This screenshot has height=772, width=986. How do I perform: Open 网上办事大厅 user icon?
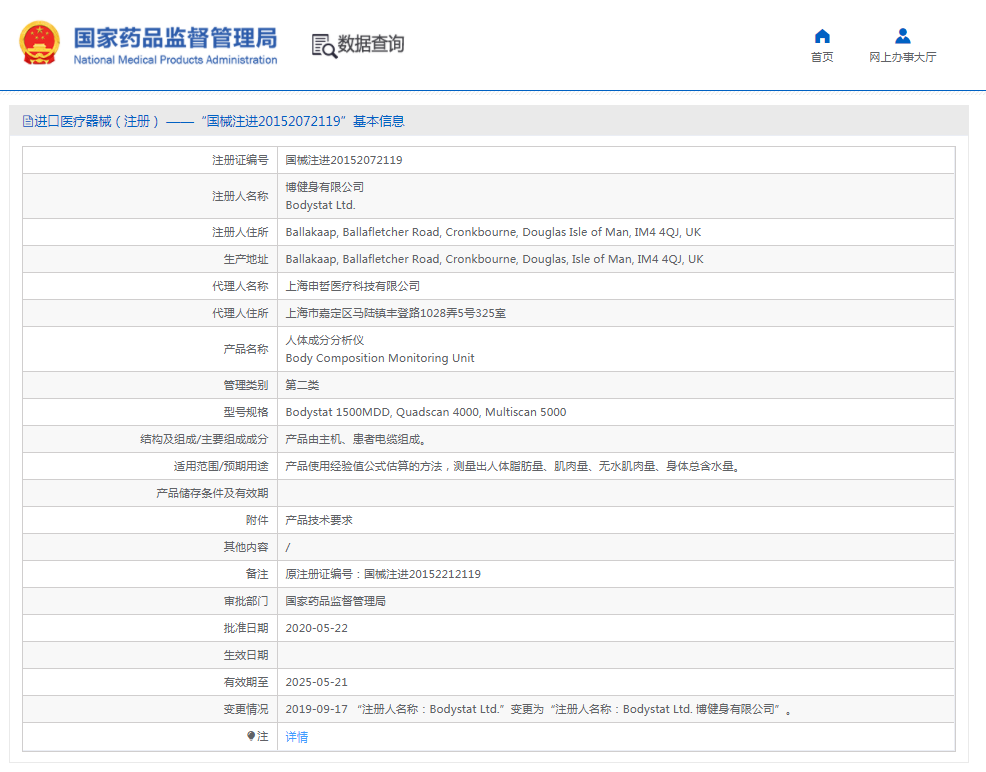coord(903,36)
